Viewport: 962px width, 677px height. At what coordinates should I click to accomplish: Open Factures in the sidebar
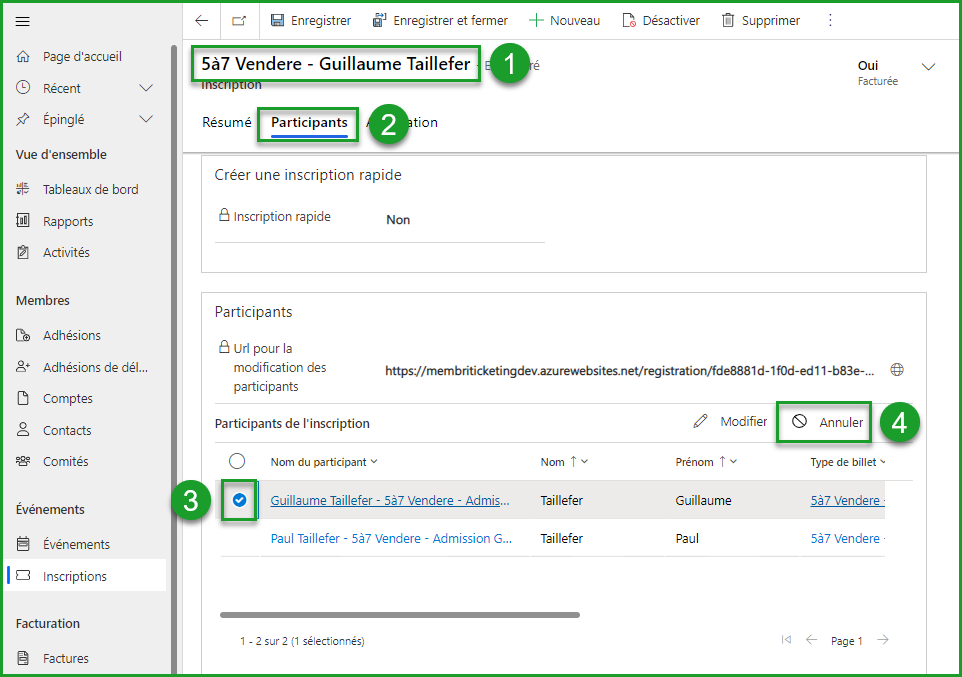pyautogui.click(x=66, y=658)
